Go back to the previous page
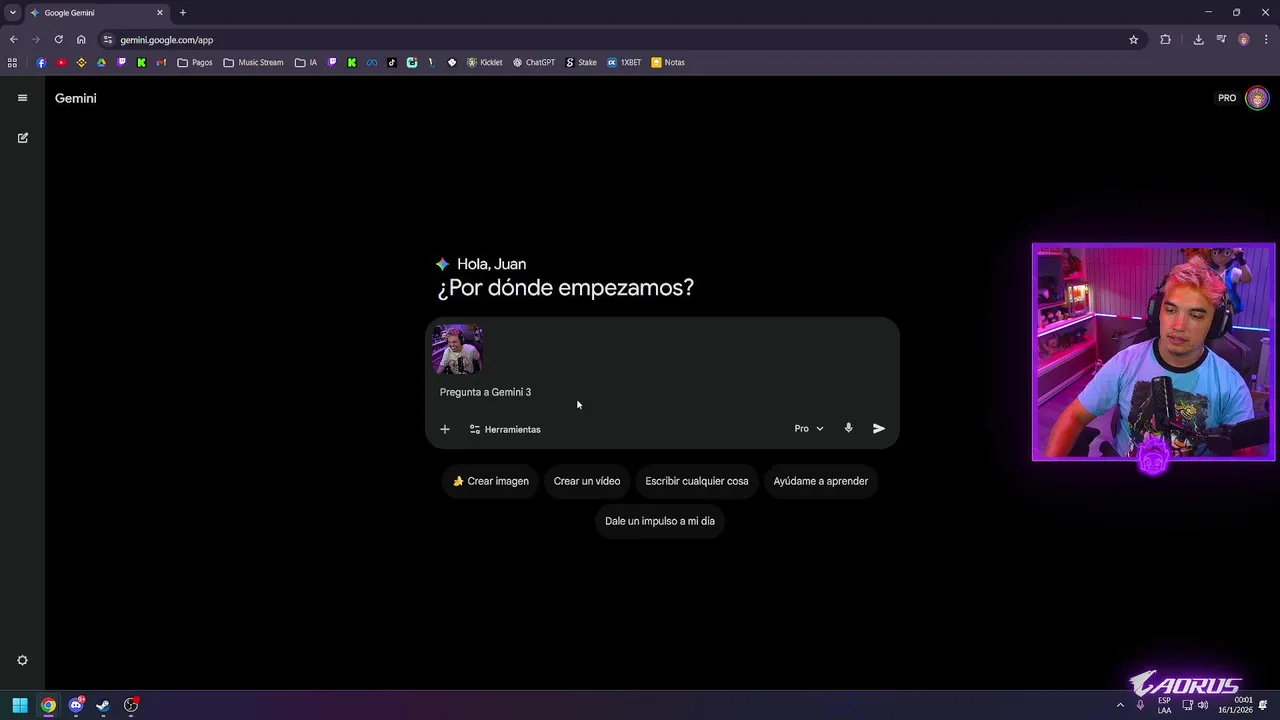 [13, 40]
